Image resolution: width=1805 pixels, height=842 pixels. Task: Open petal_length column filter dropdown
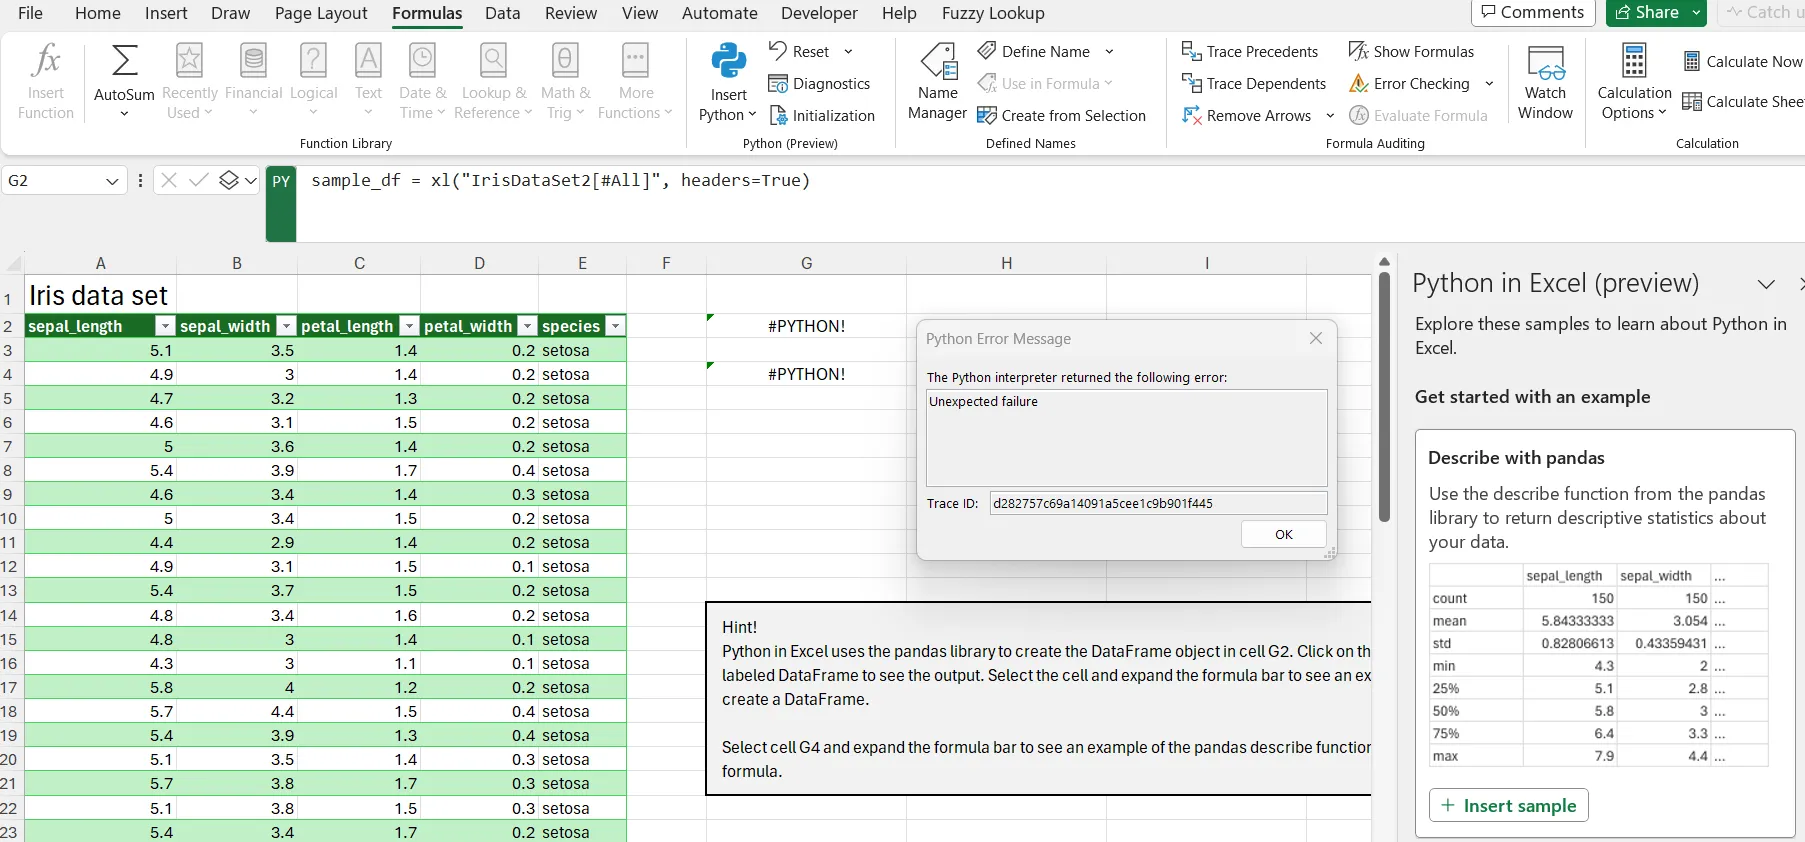click(x=409, y=326)
